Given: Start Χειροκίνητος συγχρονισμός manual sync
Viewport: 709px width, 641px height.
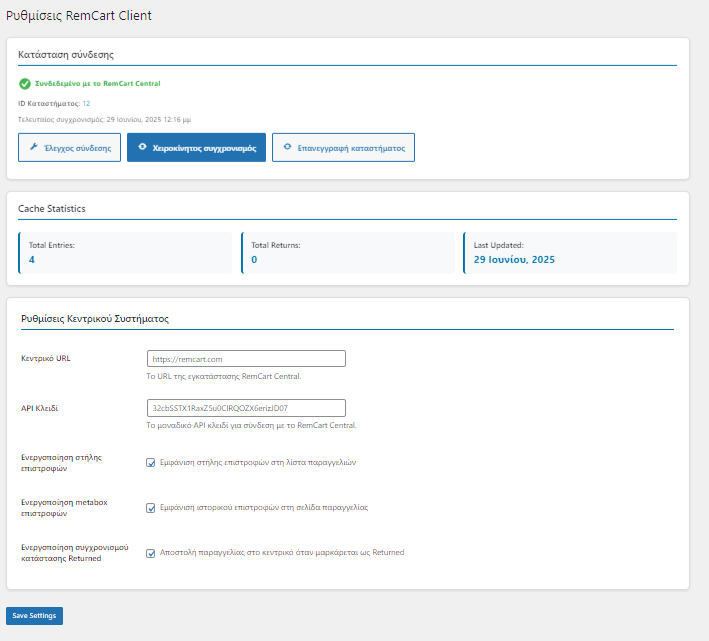Looking at the screenshot, I should (x=196, y=147).
